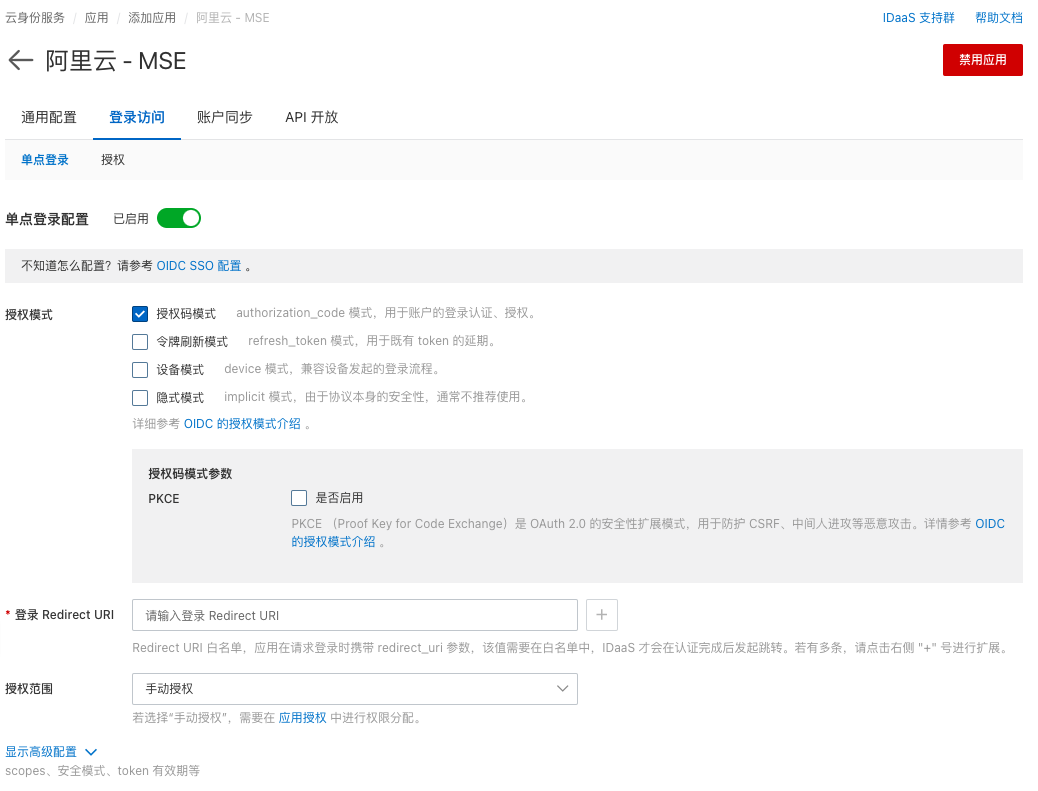Click the back arrow next to 阿里云 - MSE
Viewport: 1038px width, 791px height.
(x=21, y=60)
